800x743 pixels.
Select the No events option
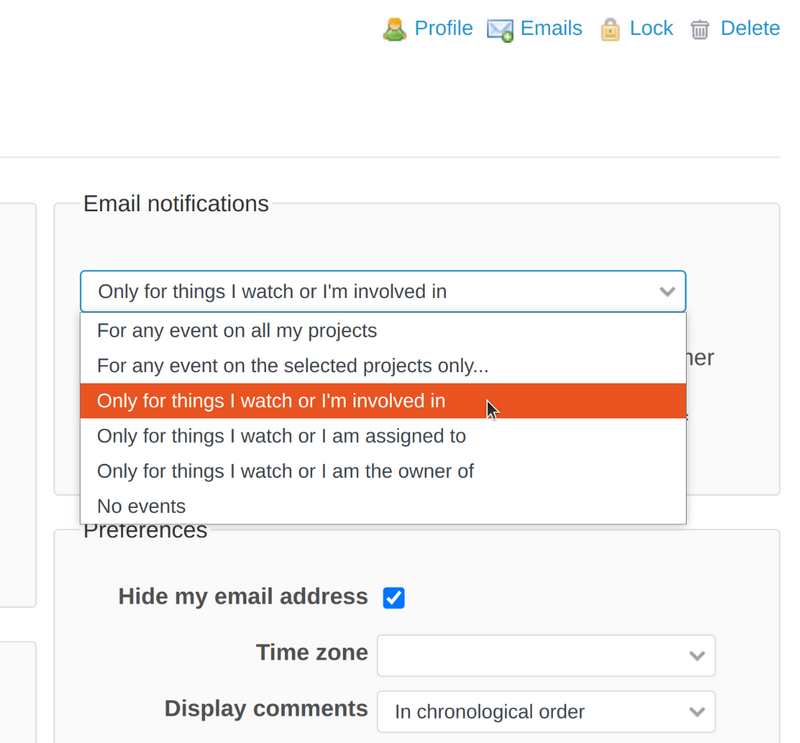pos(141,506)
